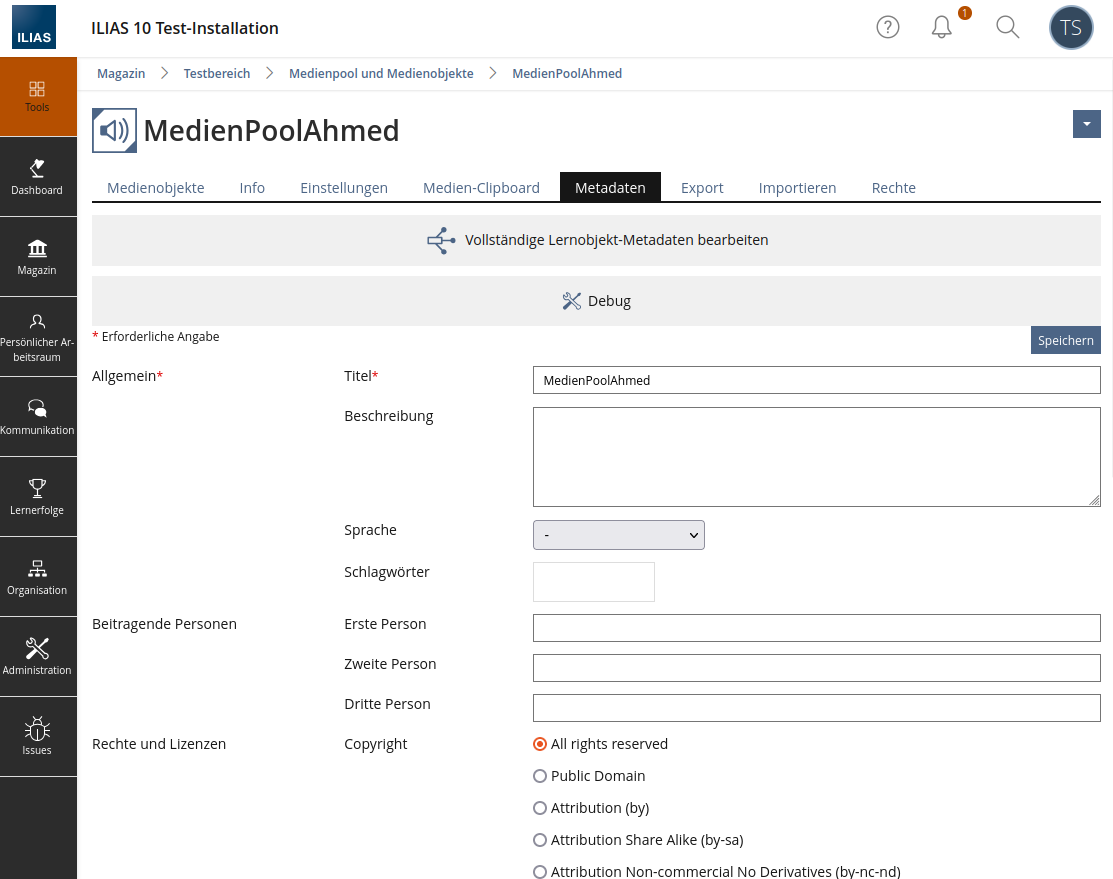Viewport: 1113px width, 879px height.
Task: Open notifications bell icon
Action: click(x=941, y=28)
